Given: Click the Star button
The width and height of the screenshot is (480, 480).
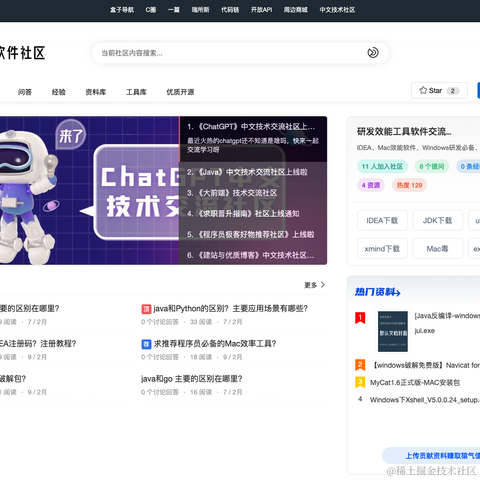Looking at the screenshot, I should tap(439, 90).
